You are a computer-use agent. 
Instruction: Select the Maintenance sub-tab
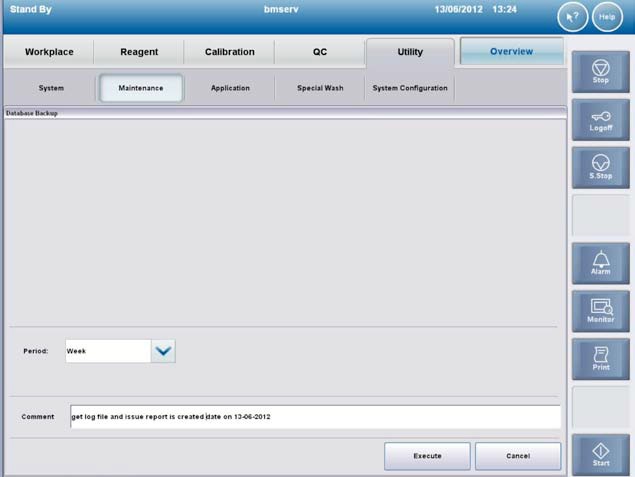coord(141,88)
